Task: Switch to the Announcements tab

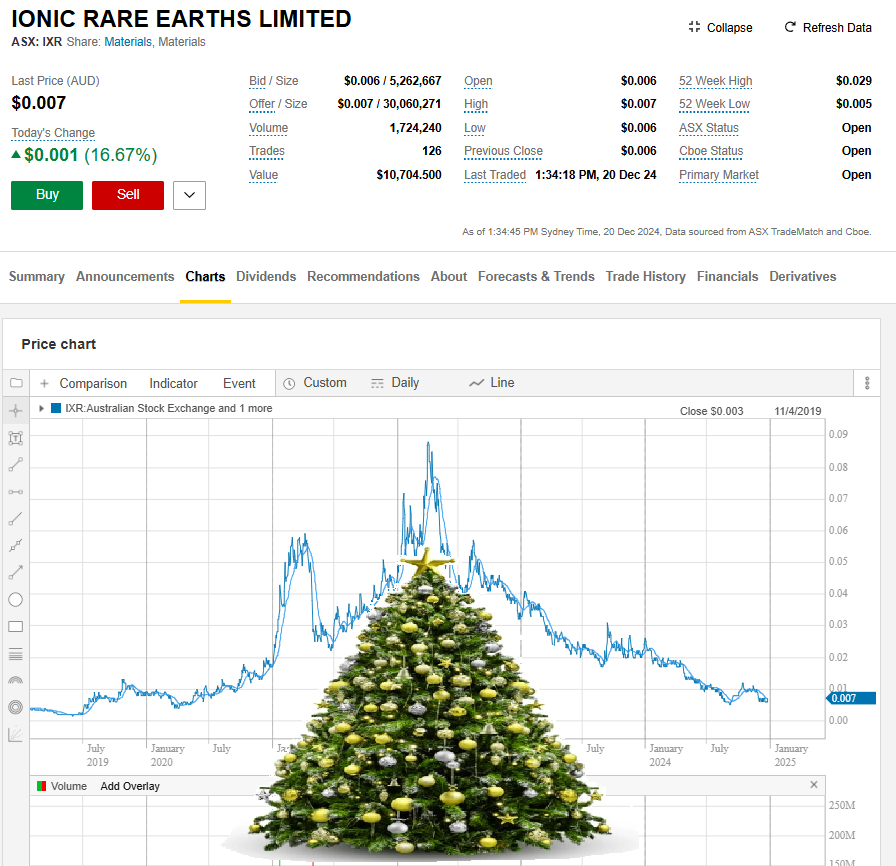Action: (125, 276)
